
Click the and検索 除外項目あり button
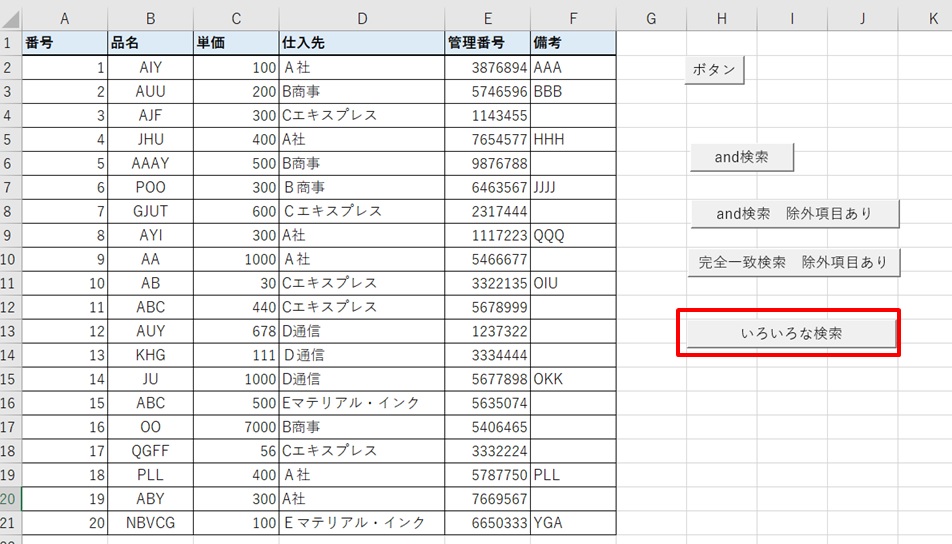(x=794, y=214)
